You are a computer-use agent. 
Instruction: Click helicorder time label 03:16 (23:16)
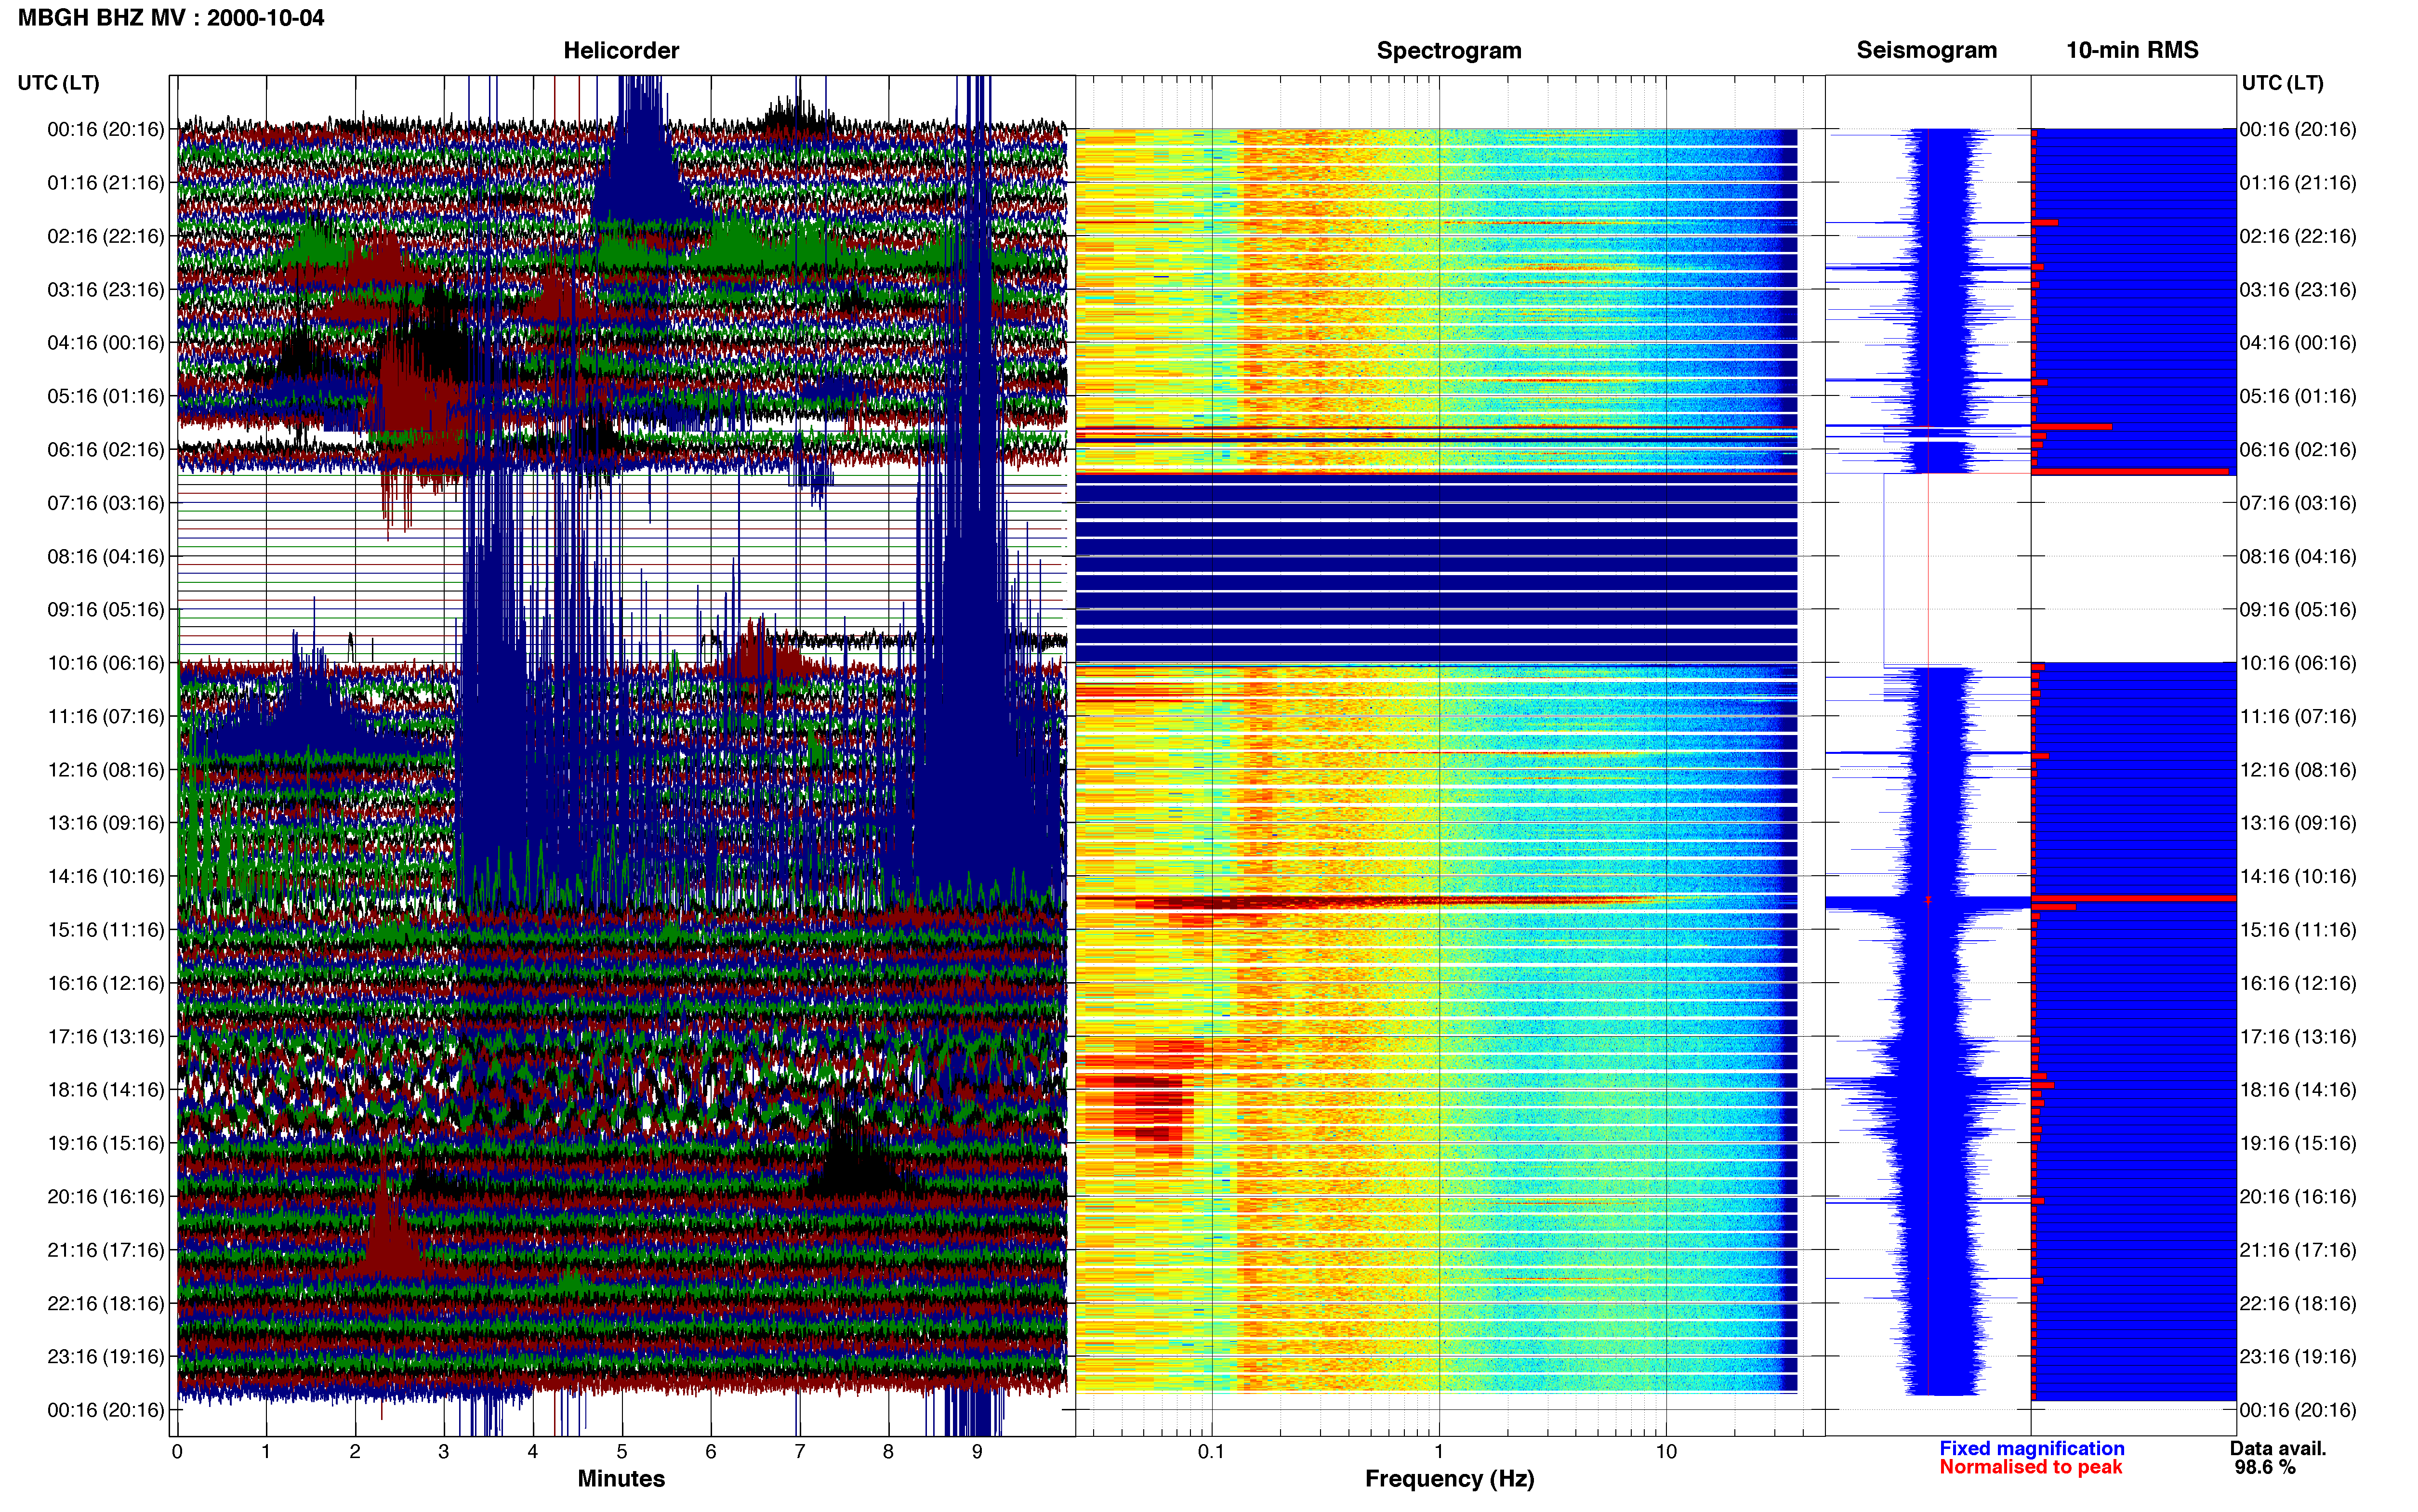pyautogui.click(x=106, y=290)
